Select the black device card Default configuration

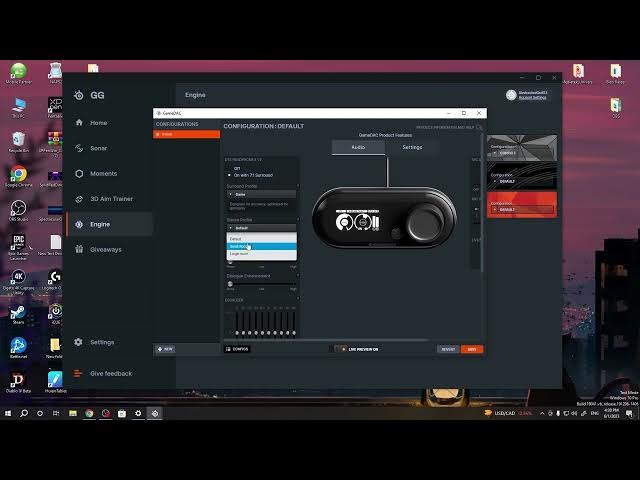pyautogui.click(x=522, y=176)
